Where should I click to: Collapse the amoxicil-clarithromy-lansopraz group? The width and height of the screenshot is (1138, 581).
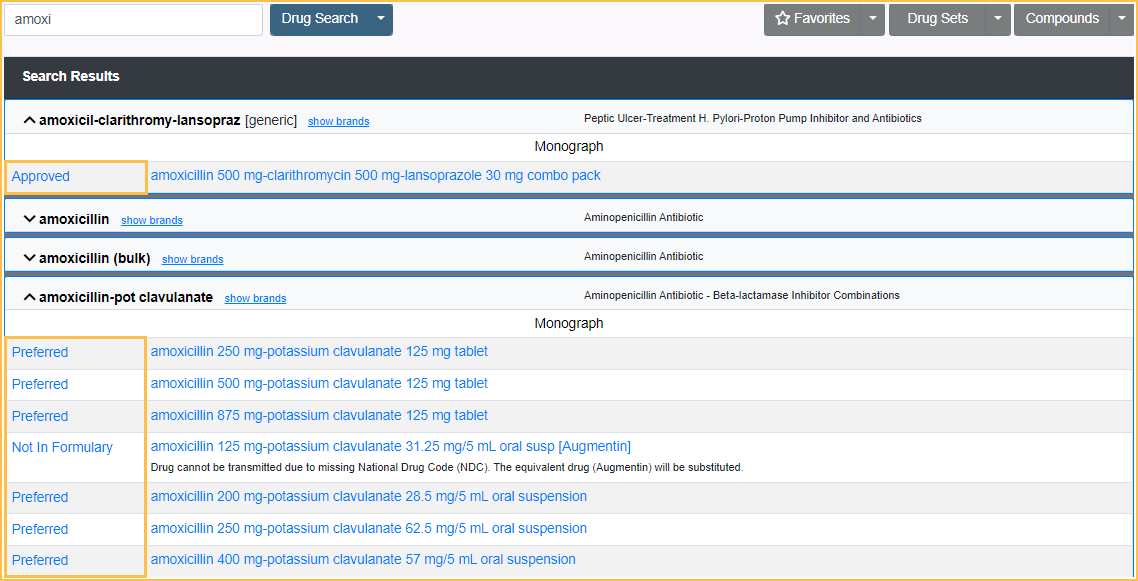tap(29, 120)
